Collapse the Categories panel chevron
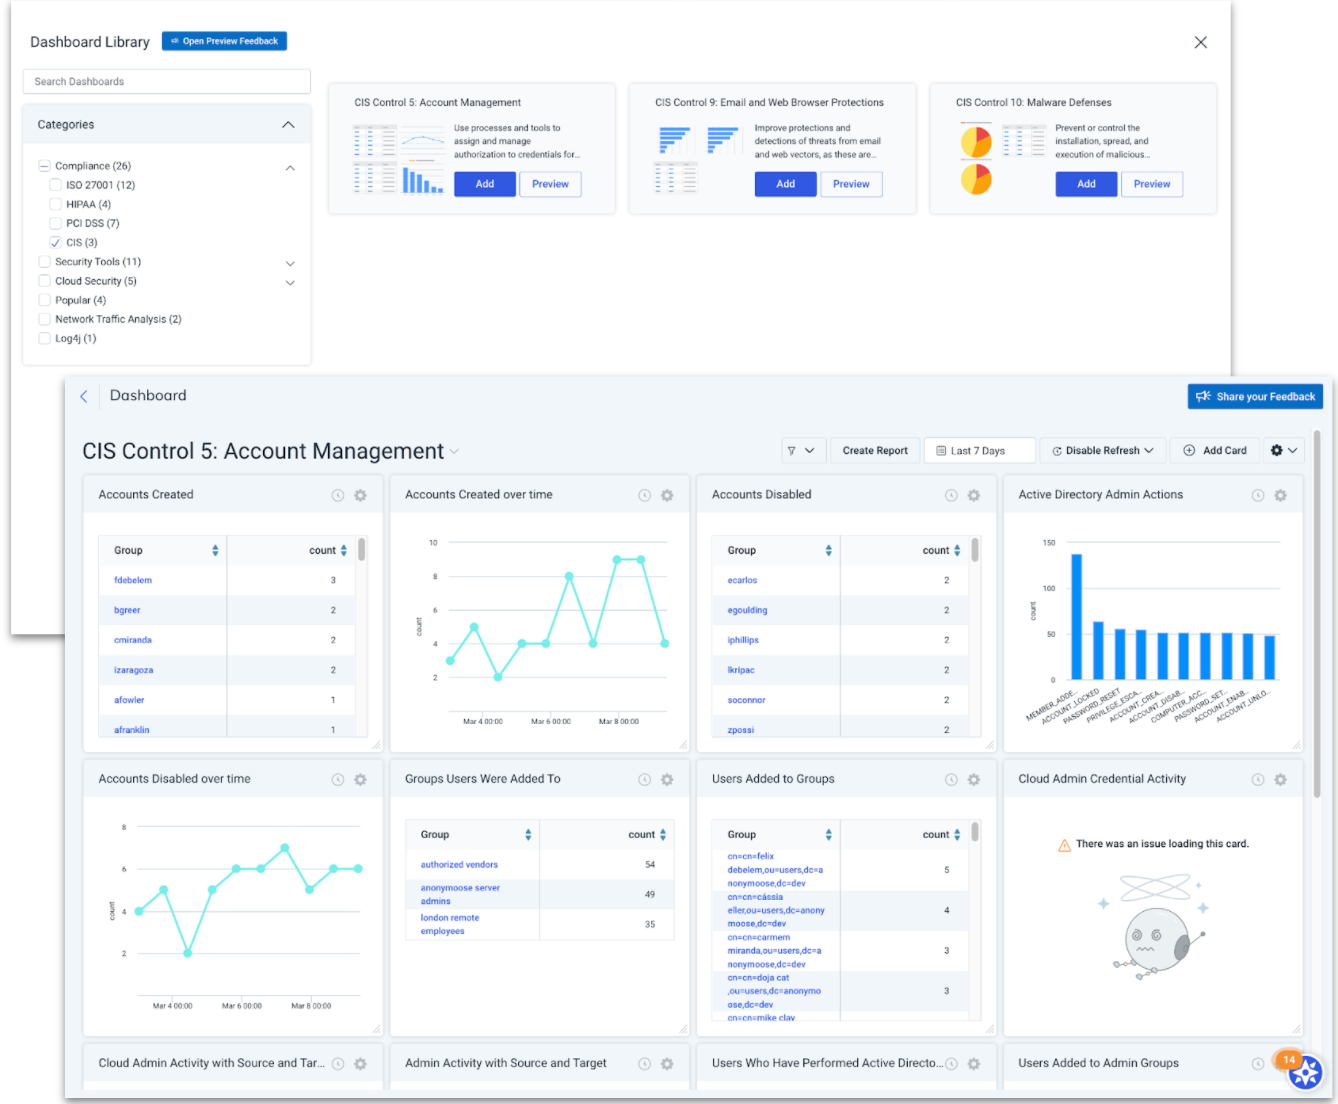1338x1104 pixels. pyautogui.click(x=288, y=125)
